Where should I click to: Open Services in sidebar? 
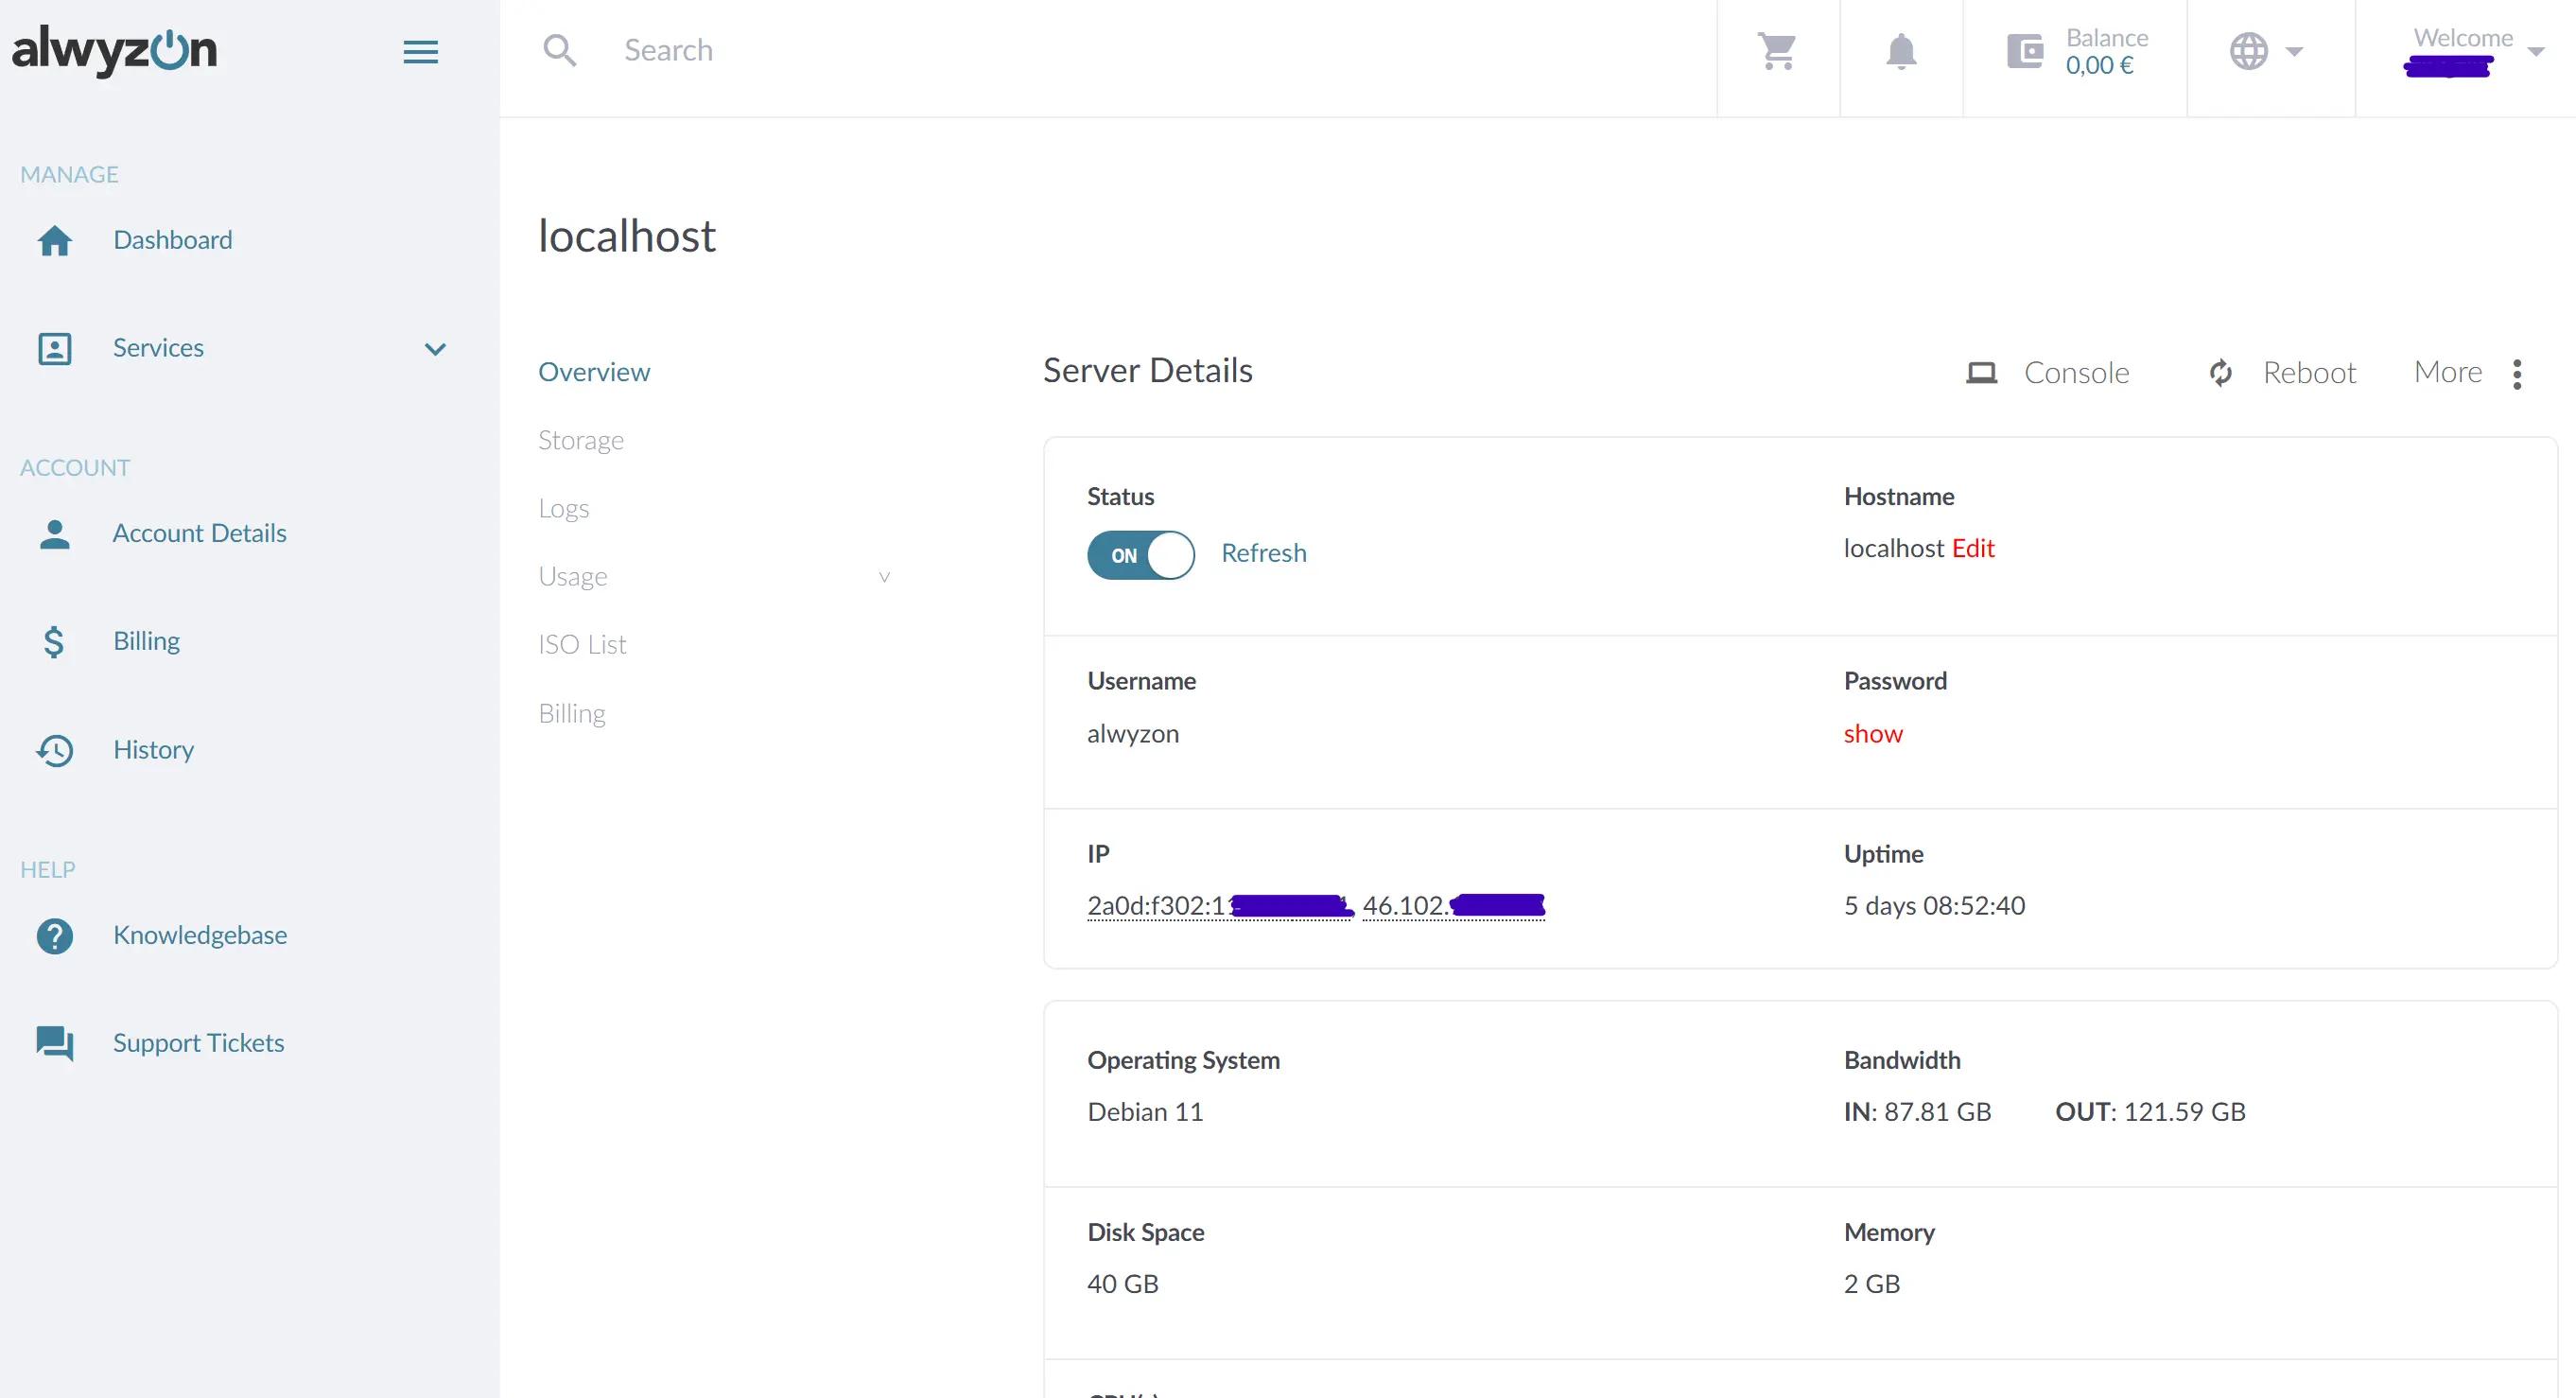(x=158, y=348)
